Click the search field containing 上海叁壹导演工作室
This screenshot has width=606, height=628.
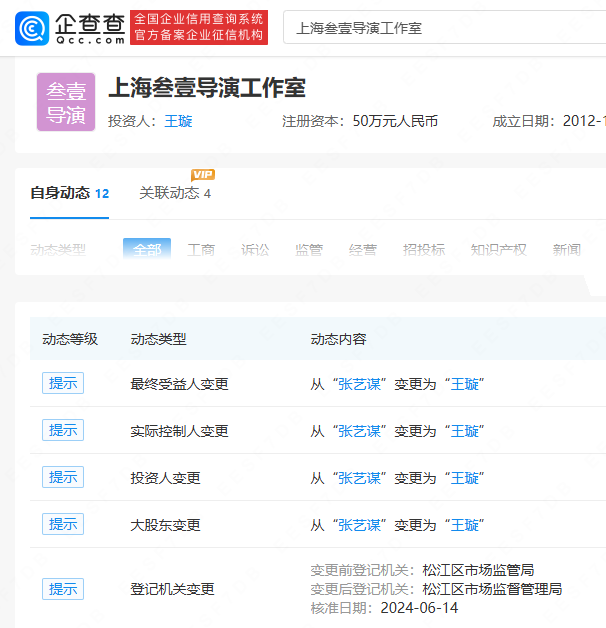[x=445, y=28]
